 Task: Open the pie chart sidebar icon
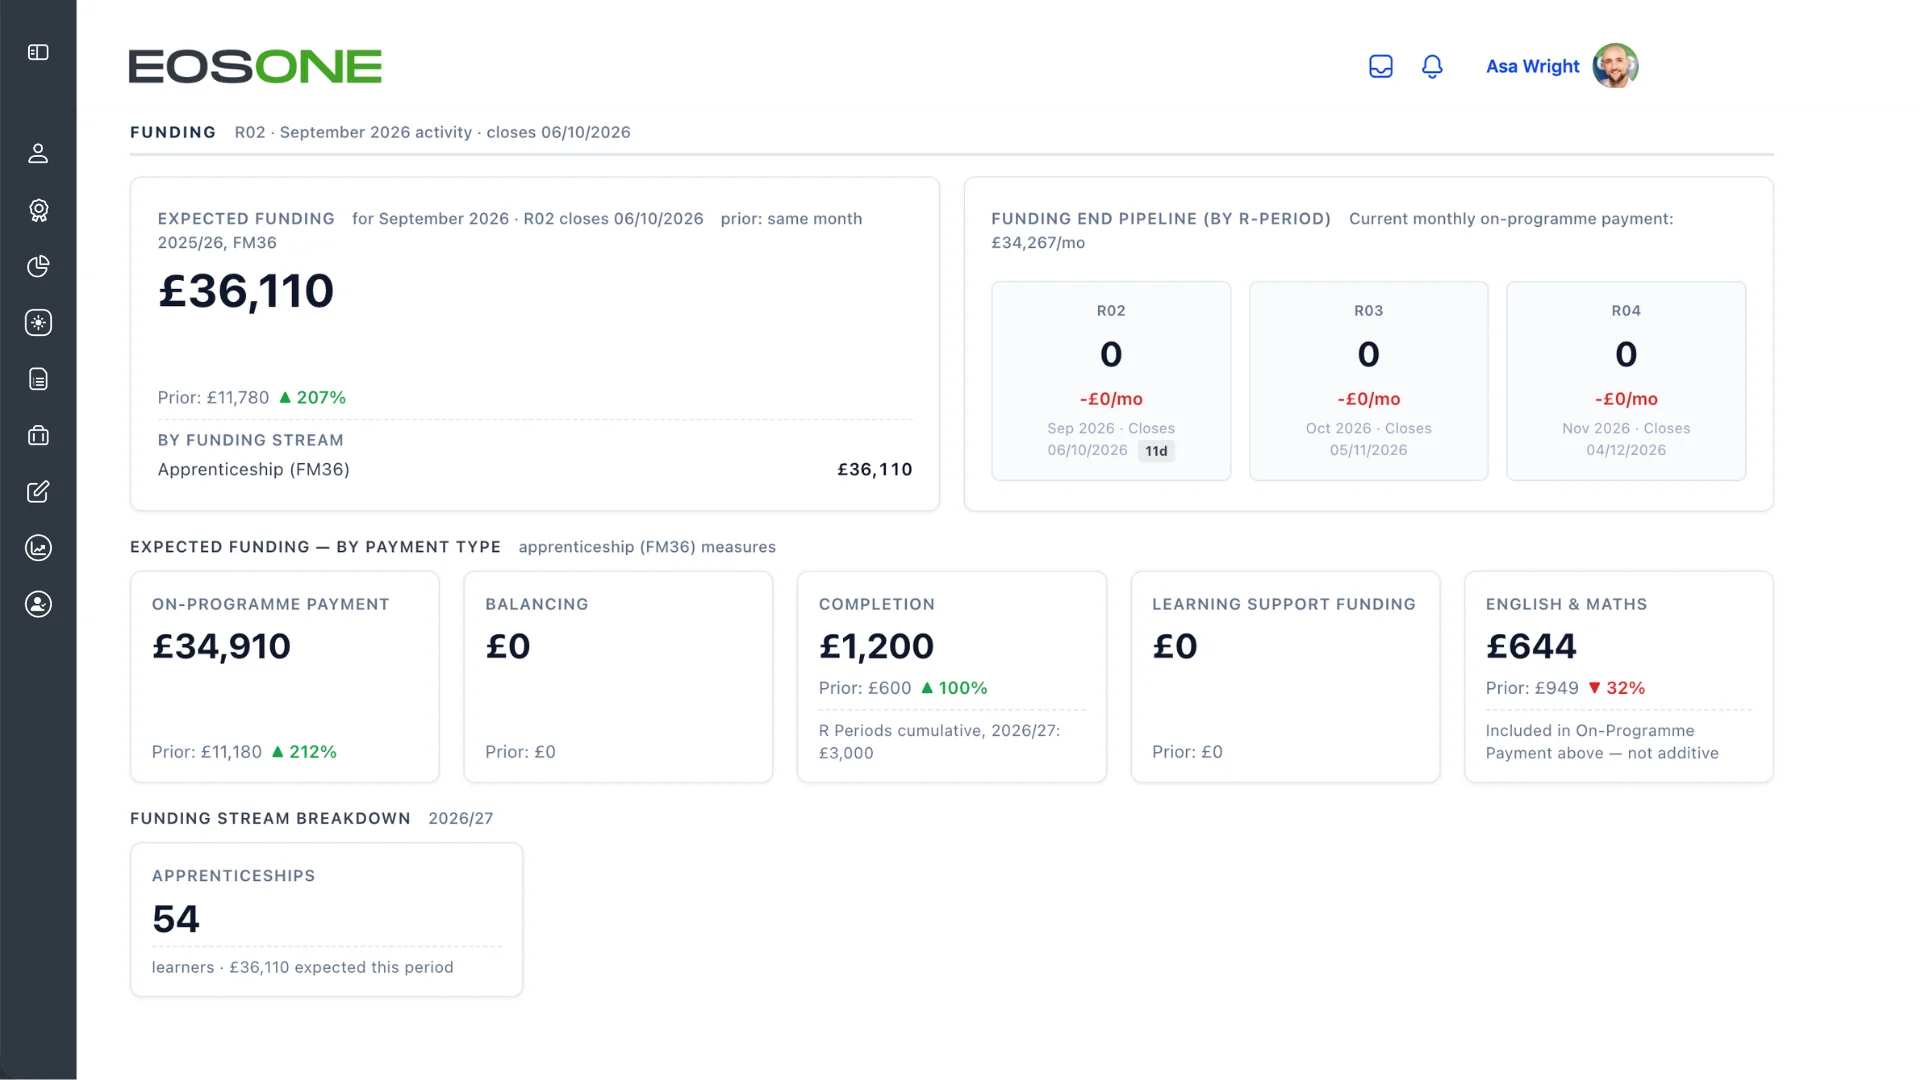click(38, 266)
